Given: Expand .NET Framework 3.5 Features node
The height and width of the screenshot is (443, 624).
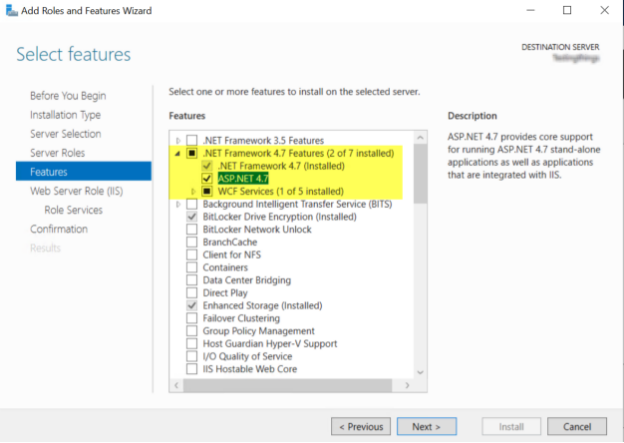Looking at the screenshot, I should click(179, 139).
